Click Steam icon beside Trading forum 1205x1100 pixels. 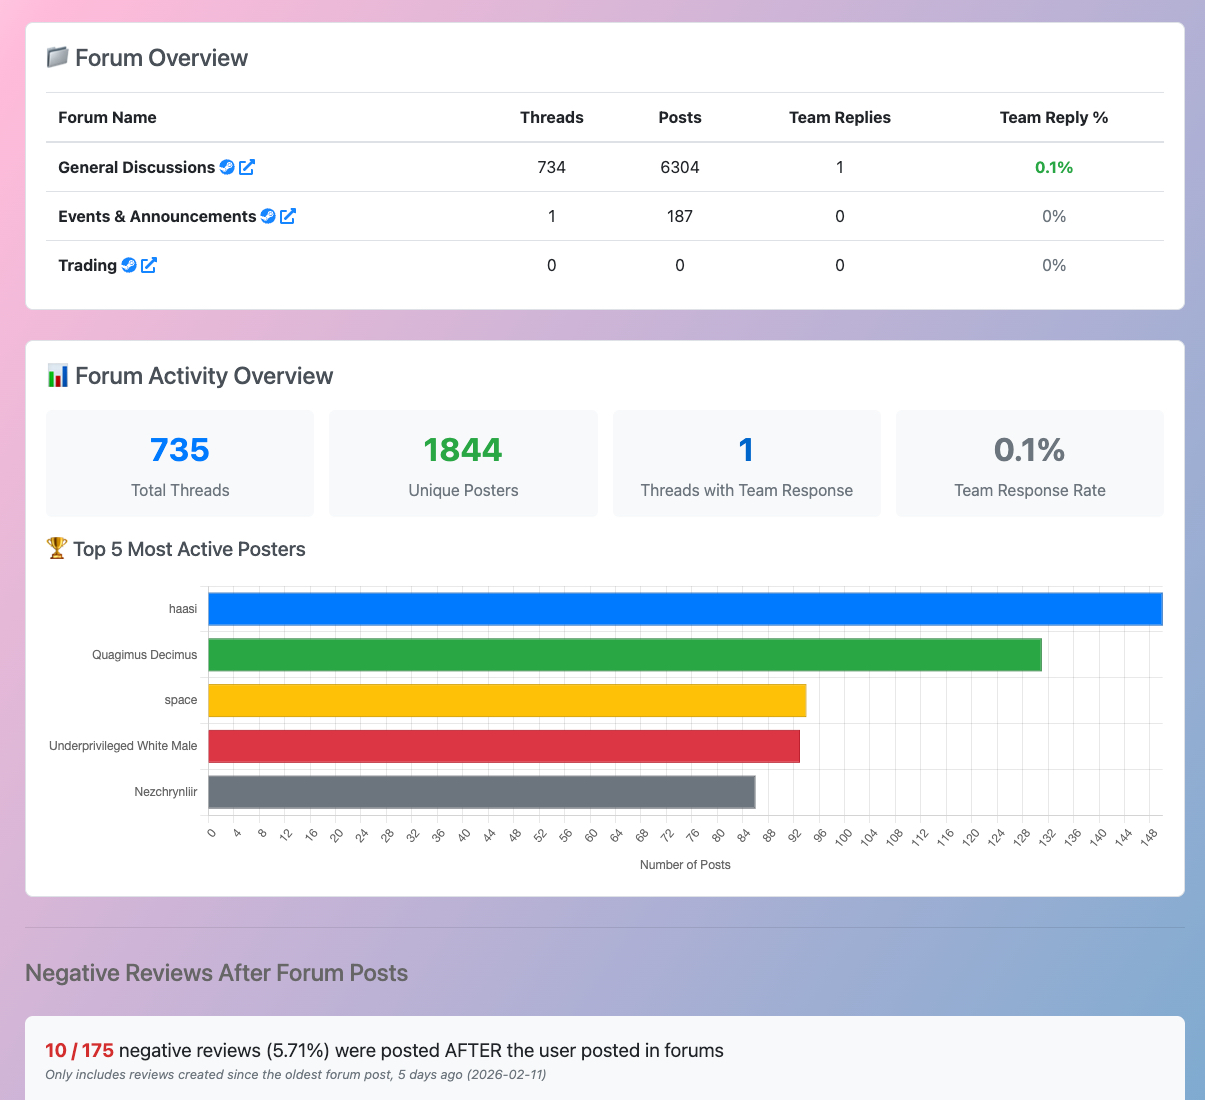129,265
